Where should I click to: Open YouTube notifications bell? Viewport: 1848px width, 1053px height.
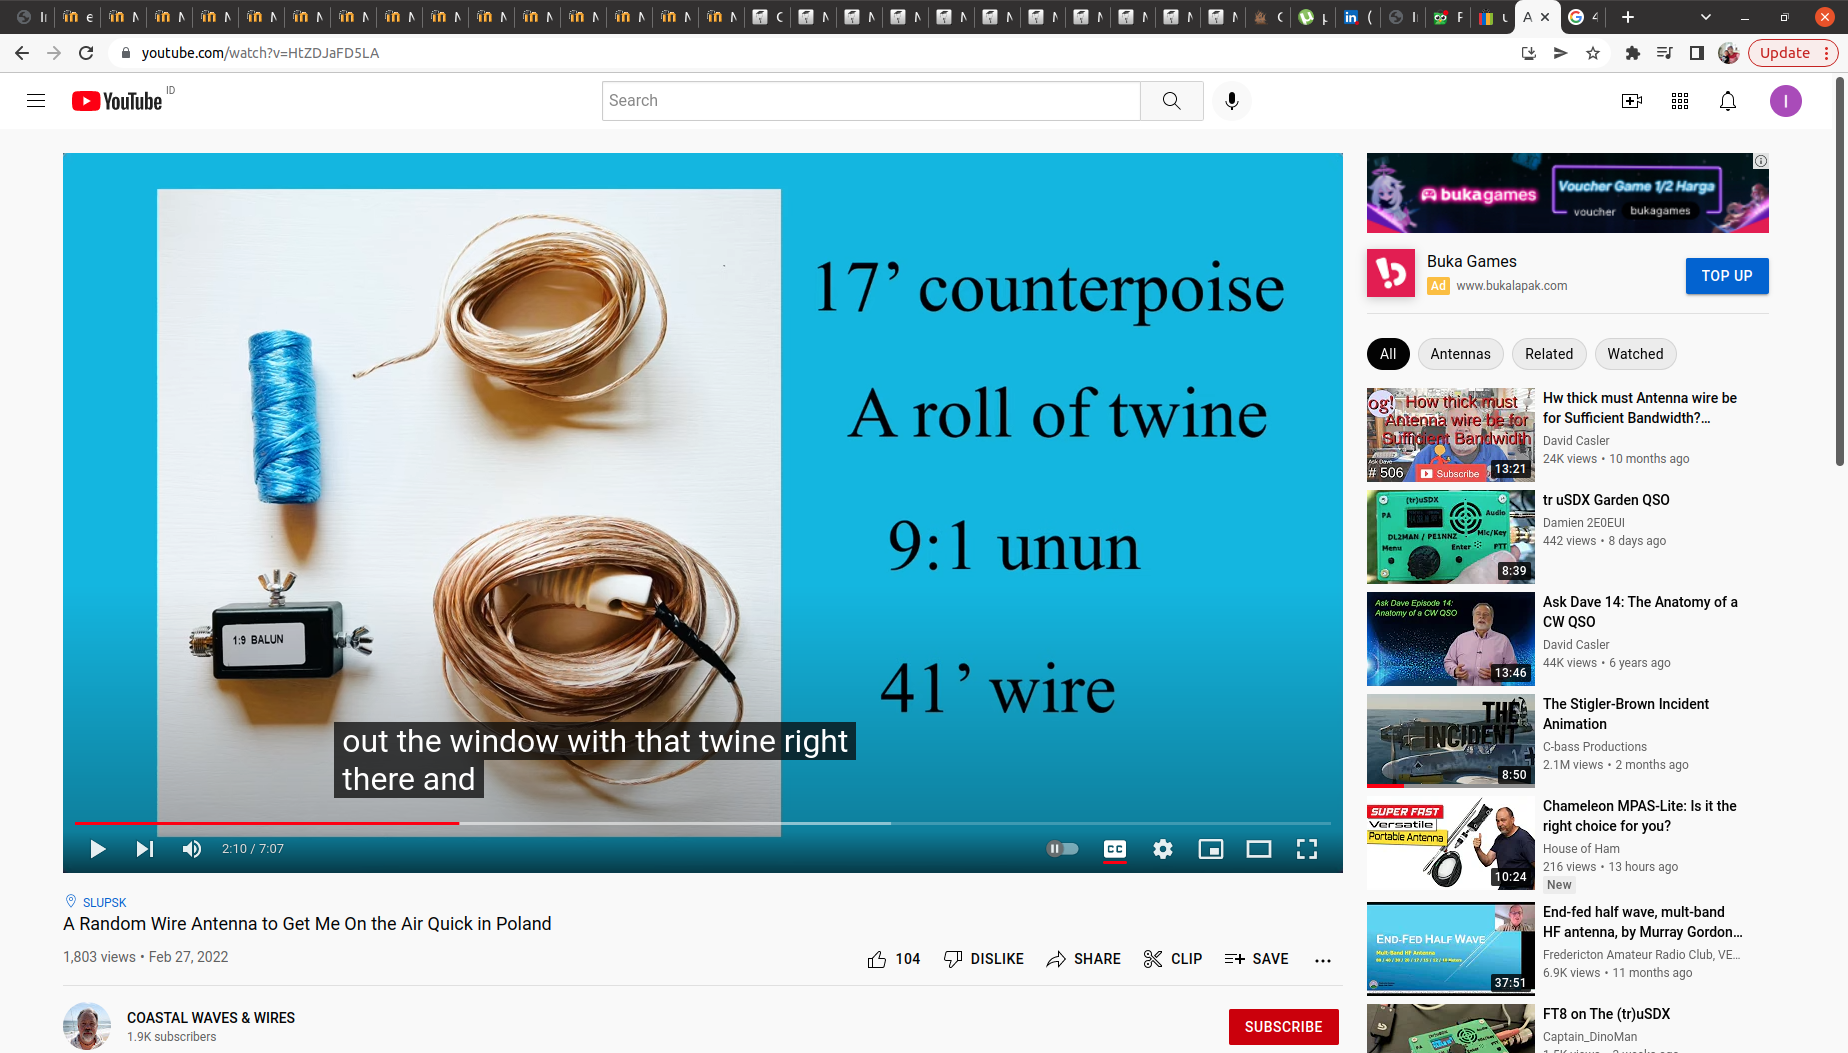point(1727,101)
